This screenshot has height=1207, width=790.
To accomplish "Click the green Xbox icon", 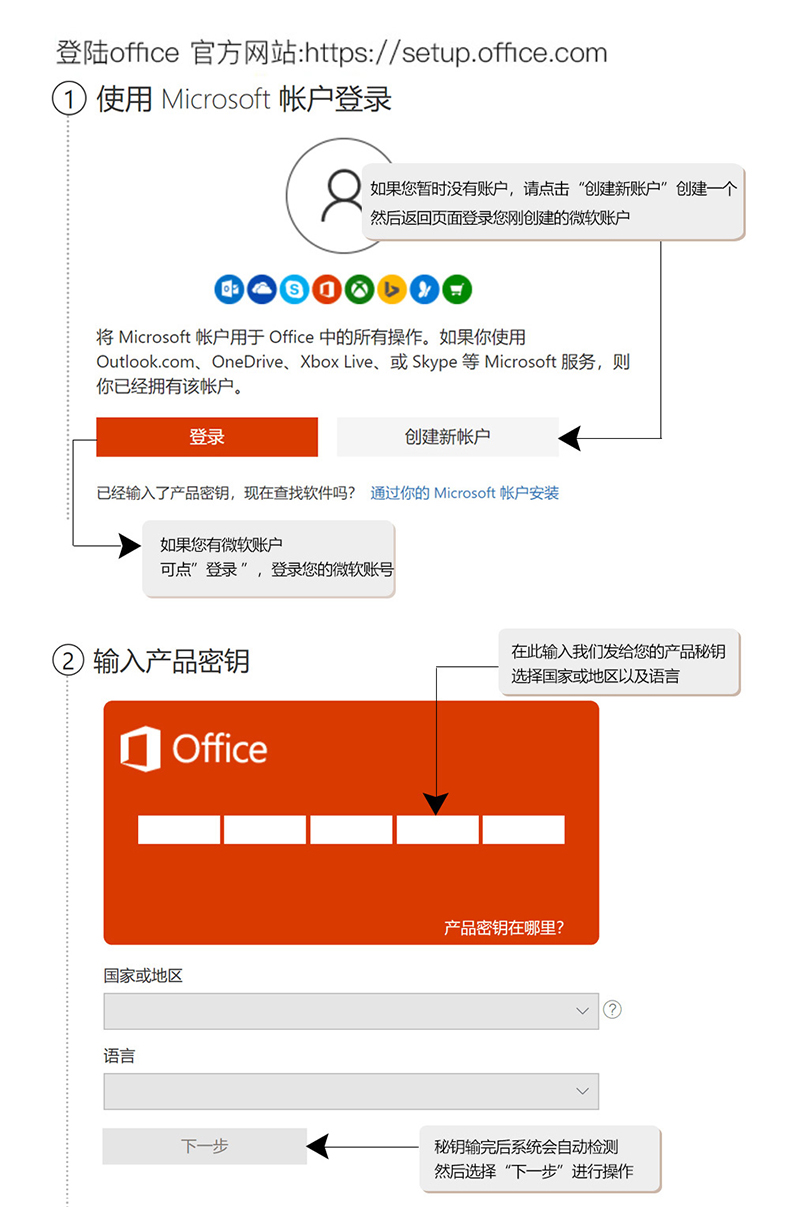I will (359, 289).
